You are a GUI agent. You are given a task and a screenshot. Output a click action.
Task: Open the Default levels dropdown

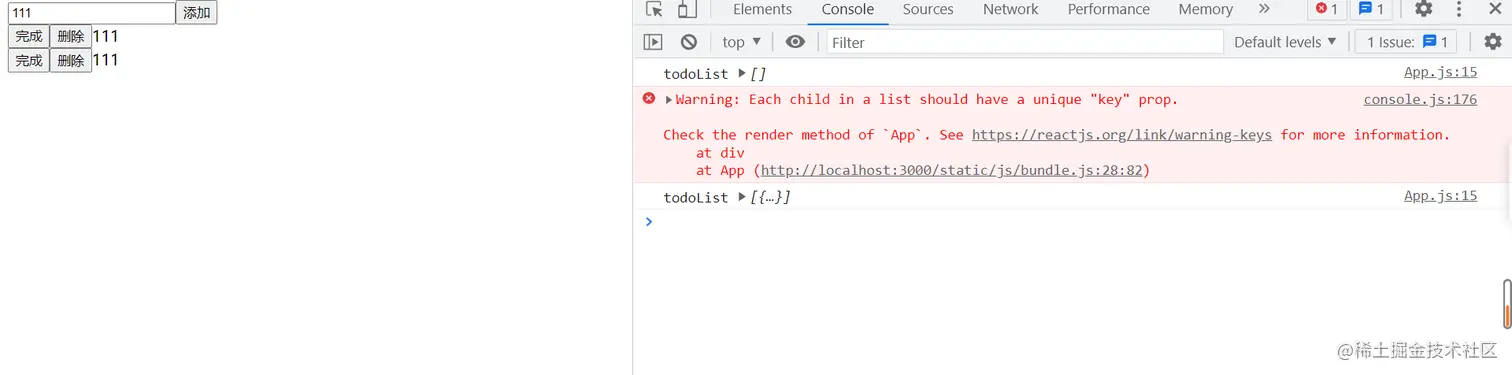point(1285,42)
